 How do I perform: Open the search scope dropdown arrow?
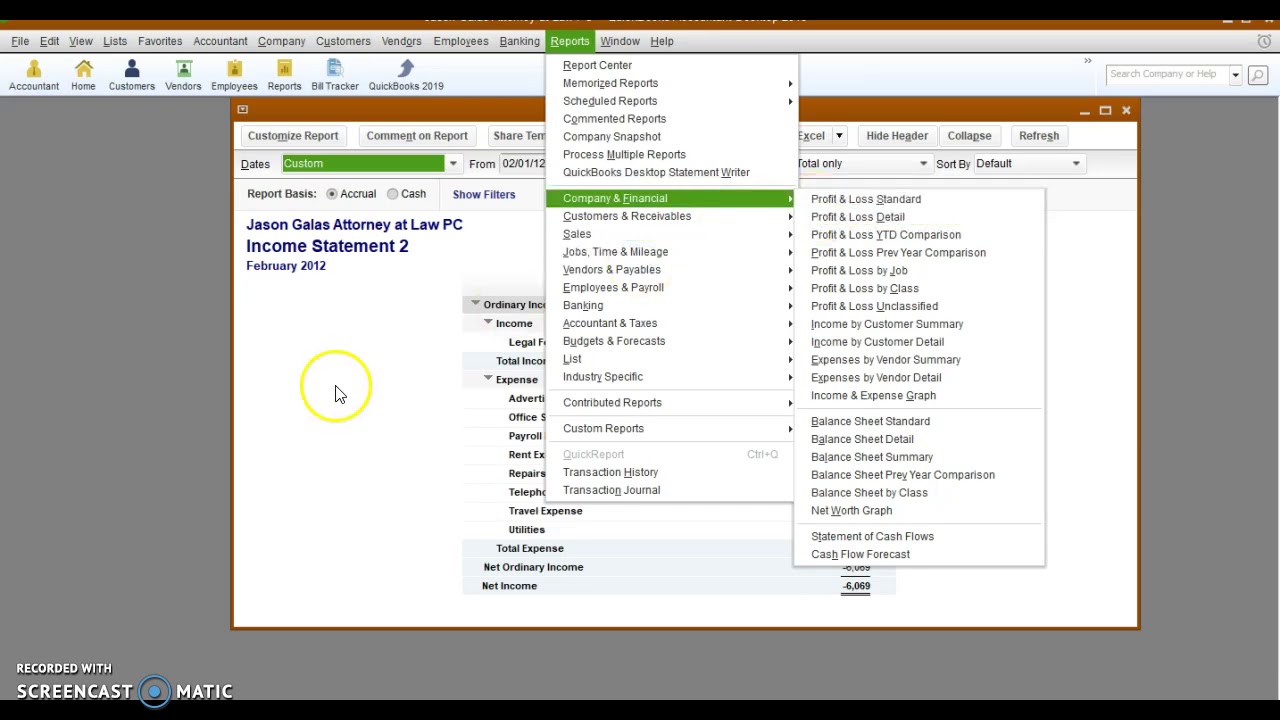[x=1235, y=75]
